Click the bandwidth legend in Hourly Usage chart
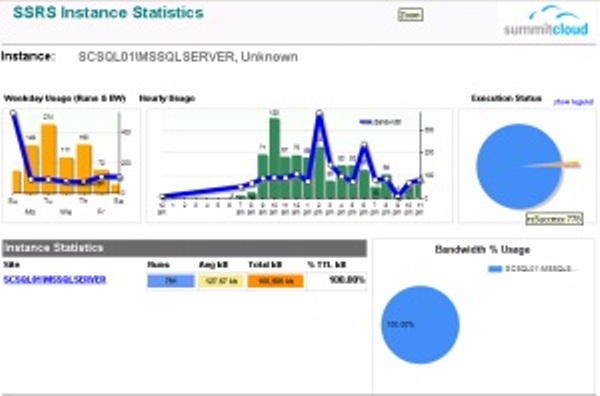This screenshot has height=396, width=600. (380, 122)
